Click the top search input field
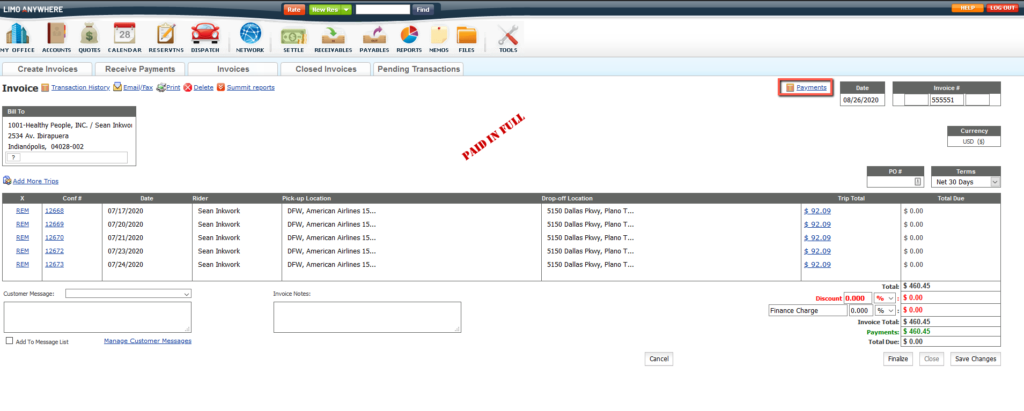The height and width of the screenshot is (411, 1024). coord(383,10)
